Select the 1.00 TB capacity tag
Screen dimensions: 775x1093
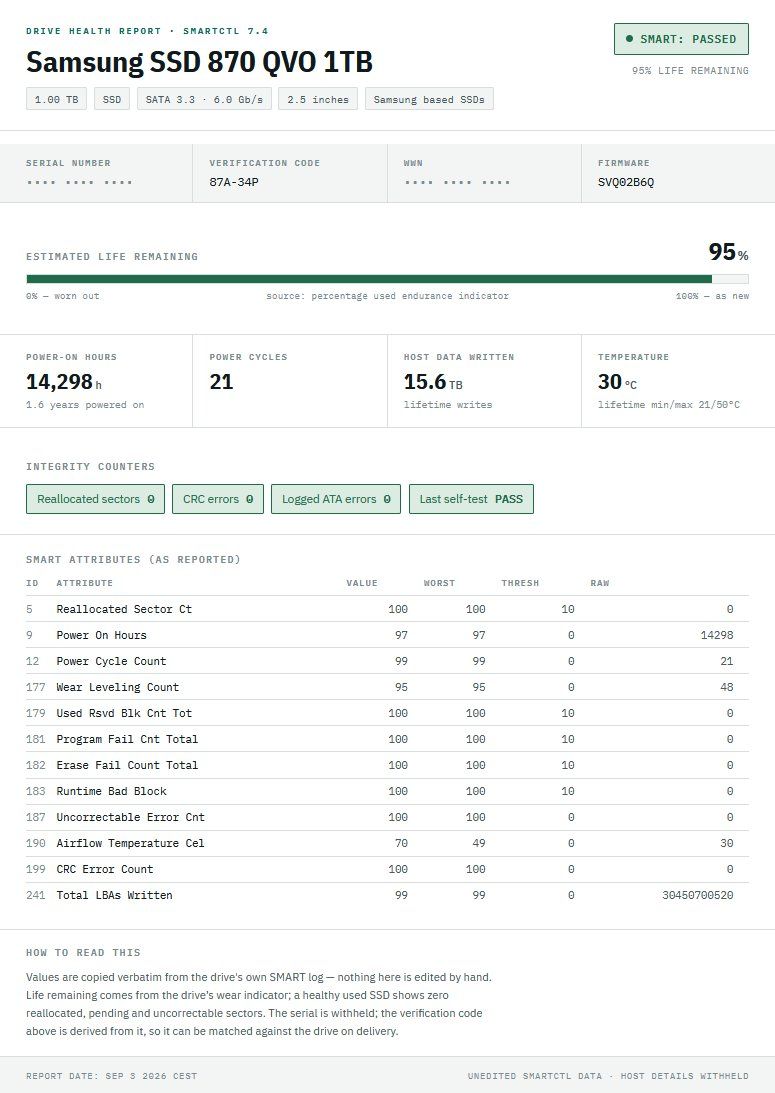tap(56, 99)
